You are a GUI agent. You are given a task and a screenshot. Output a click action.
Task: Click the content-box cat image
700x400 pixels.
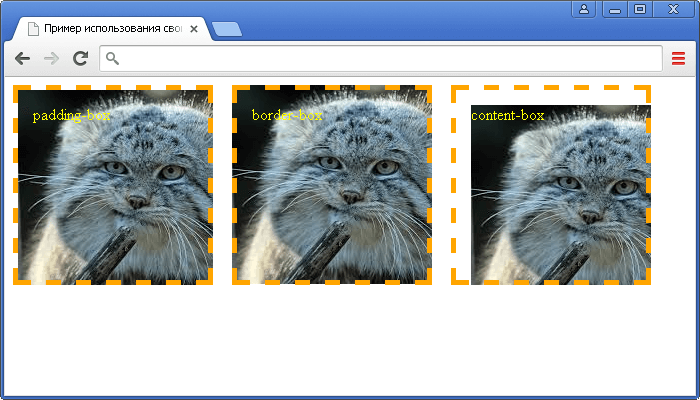click(561, 195)
